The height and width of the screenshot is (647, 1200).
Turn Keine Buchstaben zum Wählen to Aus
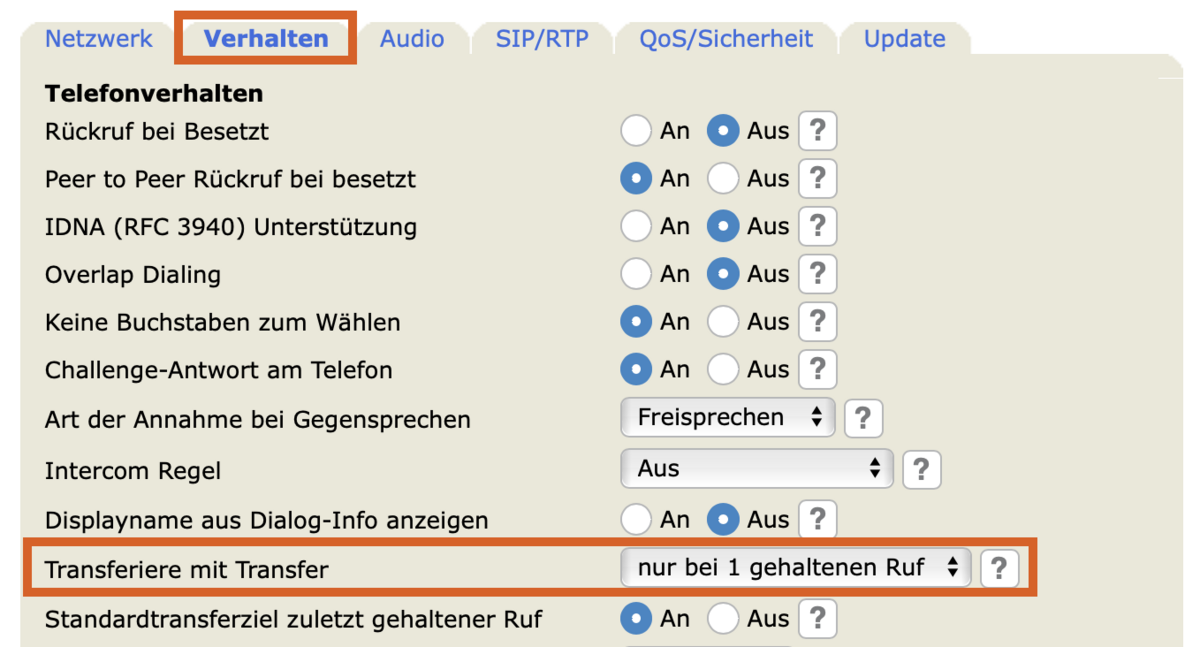[x=723, y=322]
